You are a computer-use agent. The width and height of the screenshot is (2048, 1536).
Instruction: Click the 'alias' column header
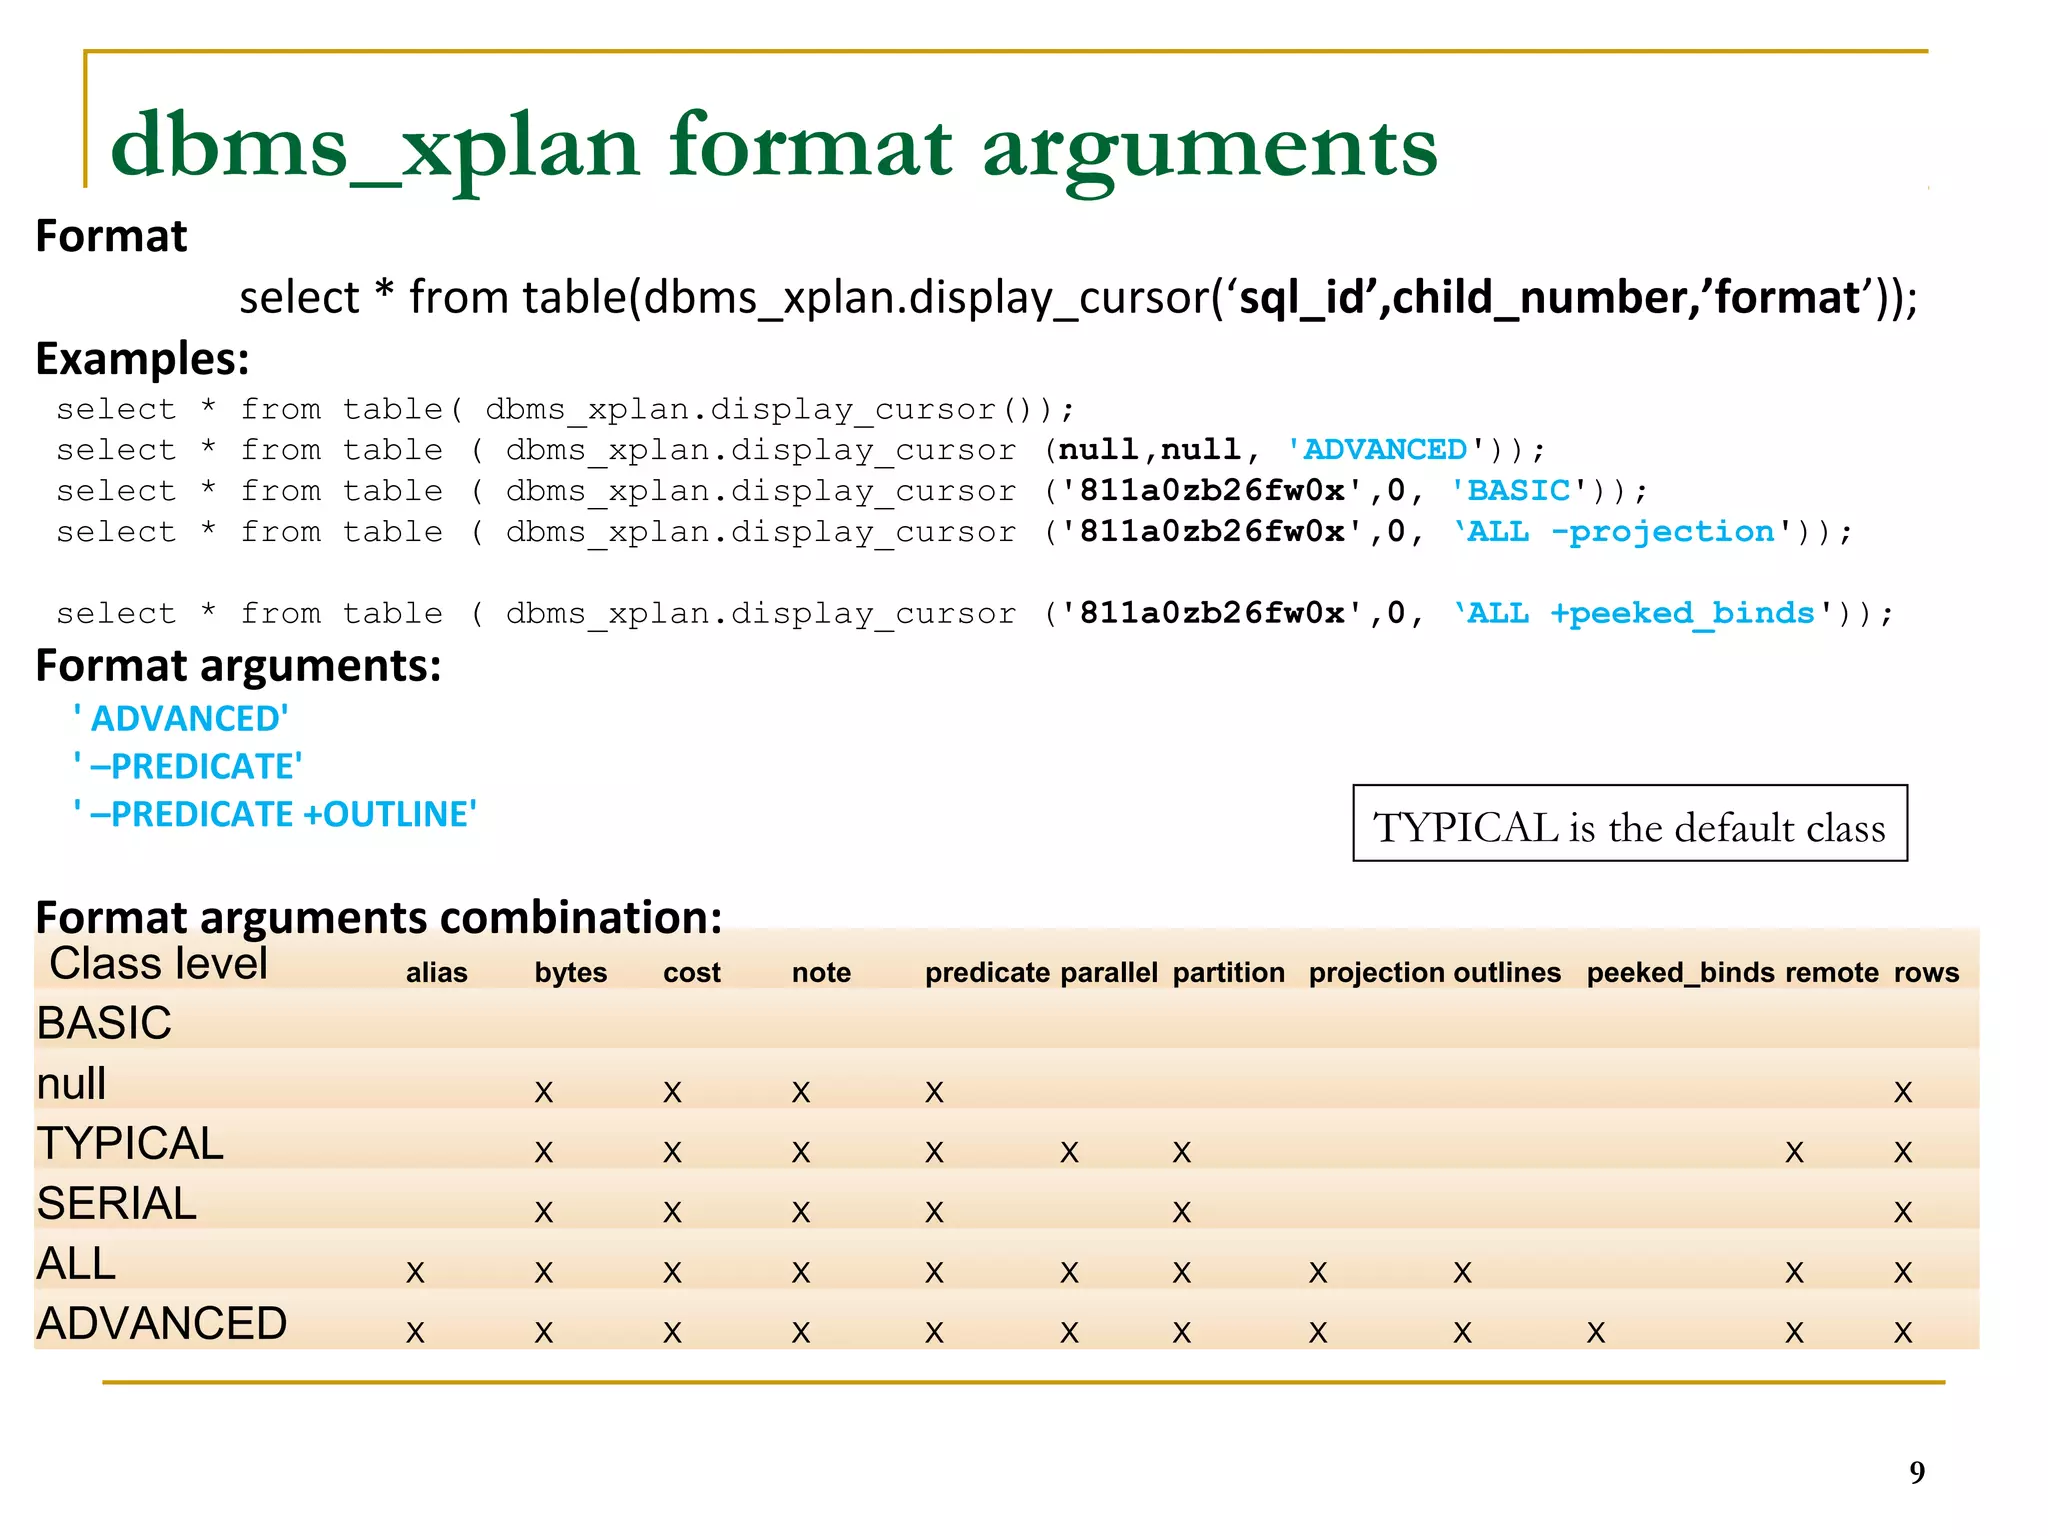(437, 973)
